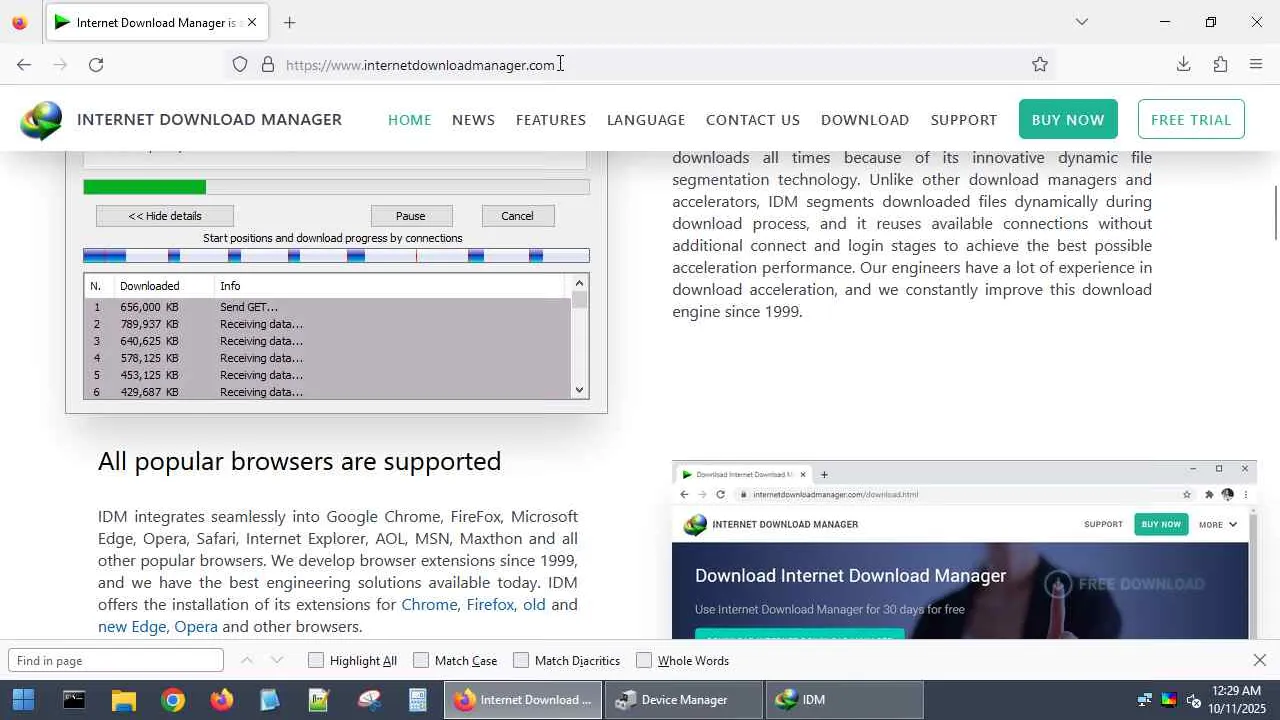Open File Explorer from the taskbar

(123, 700)
